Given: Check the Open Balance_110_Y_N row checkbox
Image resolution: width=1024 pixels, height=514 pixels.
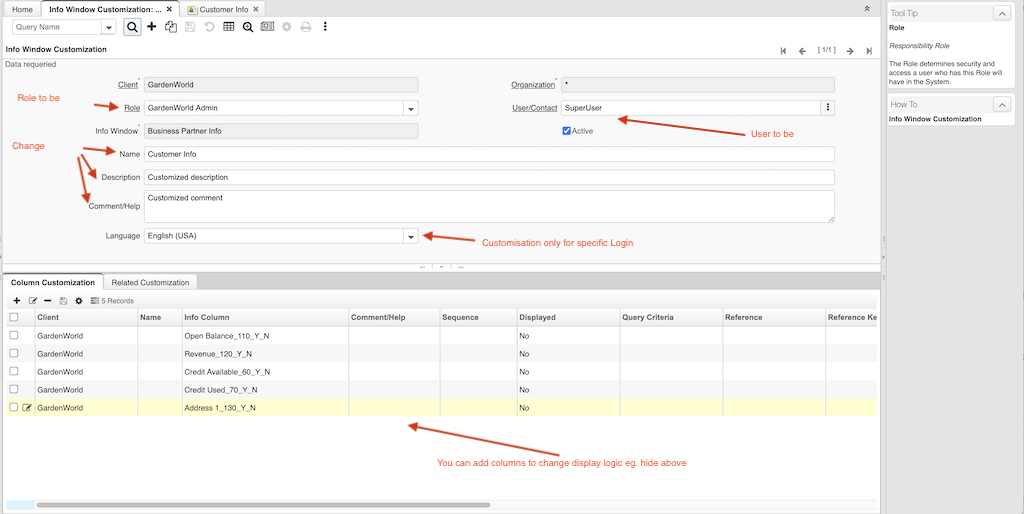Looking at the screenshot, I should [x=14, y=335].
